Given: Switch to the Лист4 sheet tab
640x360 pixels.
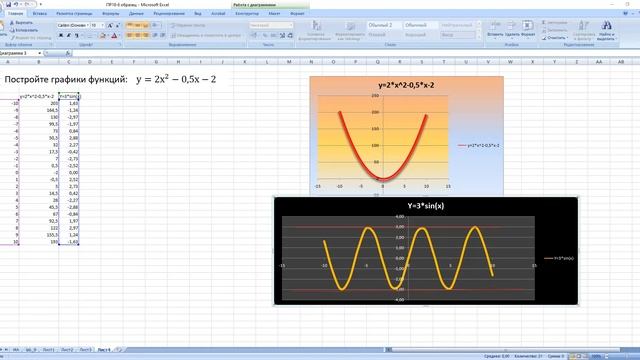Looking at the screenshot, I should (104, 350).
